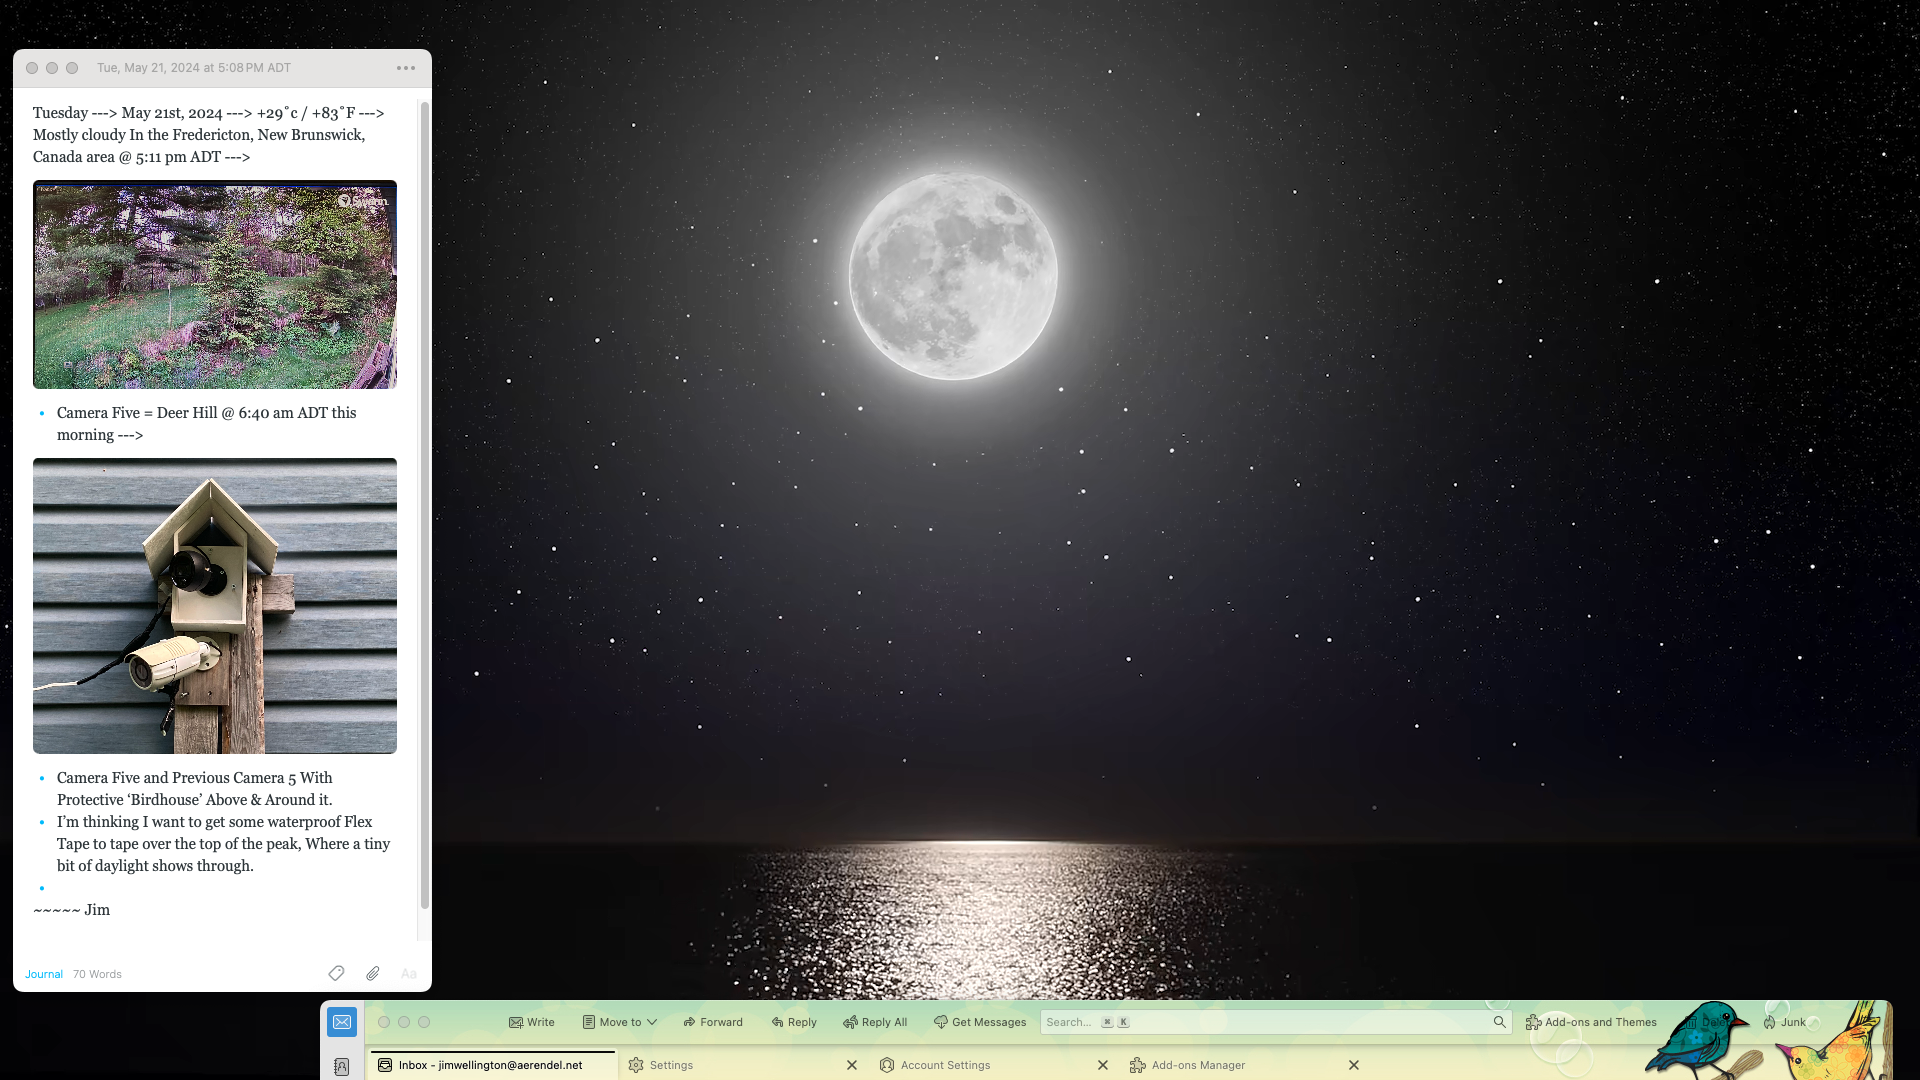Open the Journal link in the entry footer
This screenshot has width=1920, height=1080.
pyautogui.click(x=43, y=973)
